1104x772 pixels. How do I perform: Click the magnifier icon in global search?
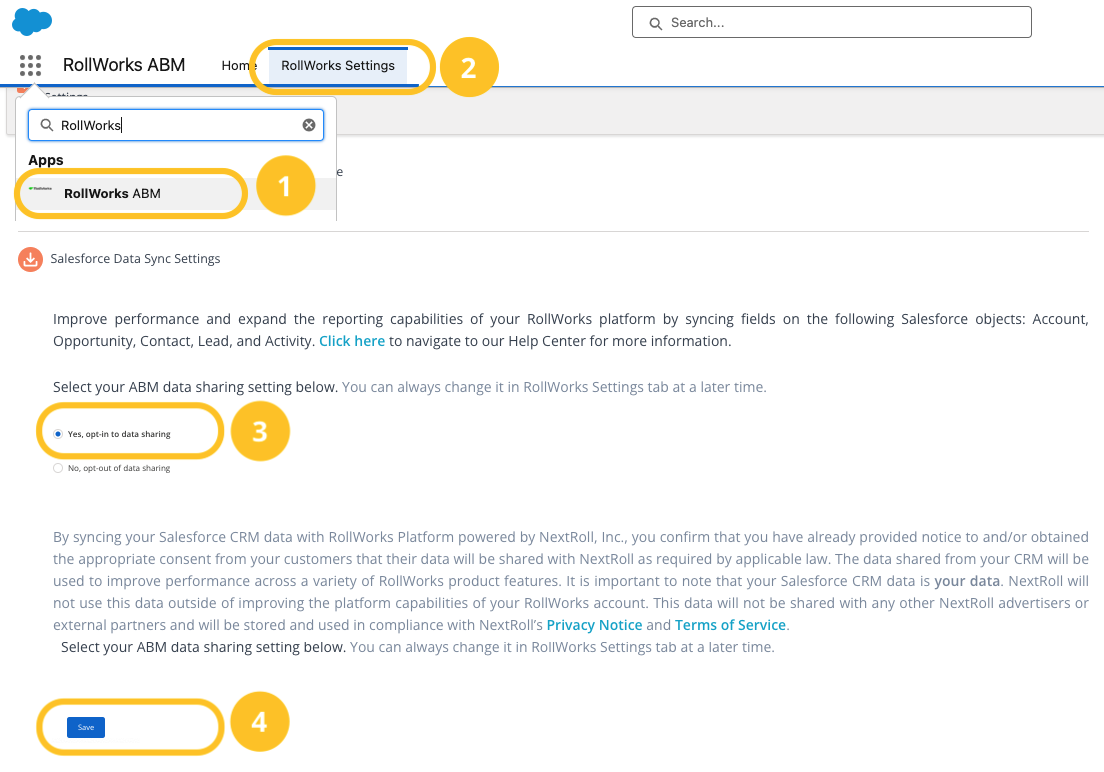[656, 23]
